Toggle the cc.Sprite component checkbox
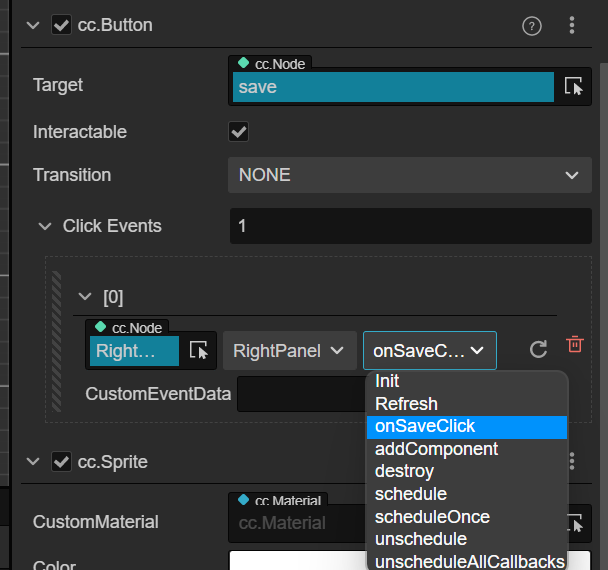This screenshot has height=570, width=608. (61, 461)
